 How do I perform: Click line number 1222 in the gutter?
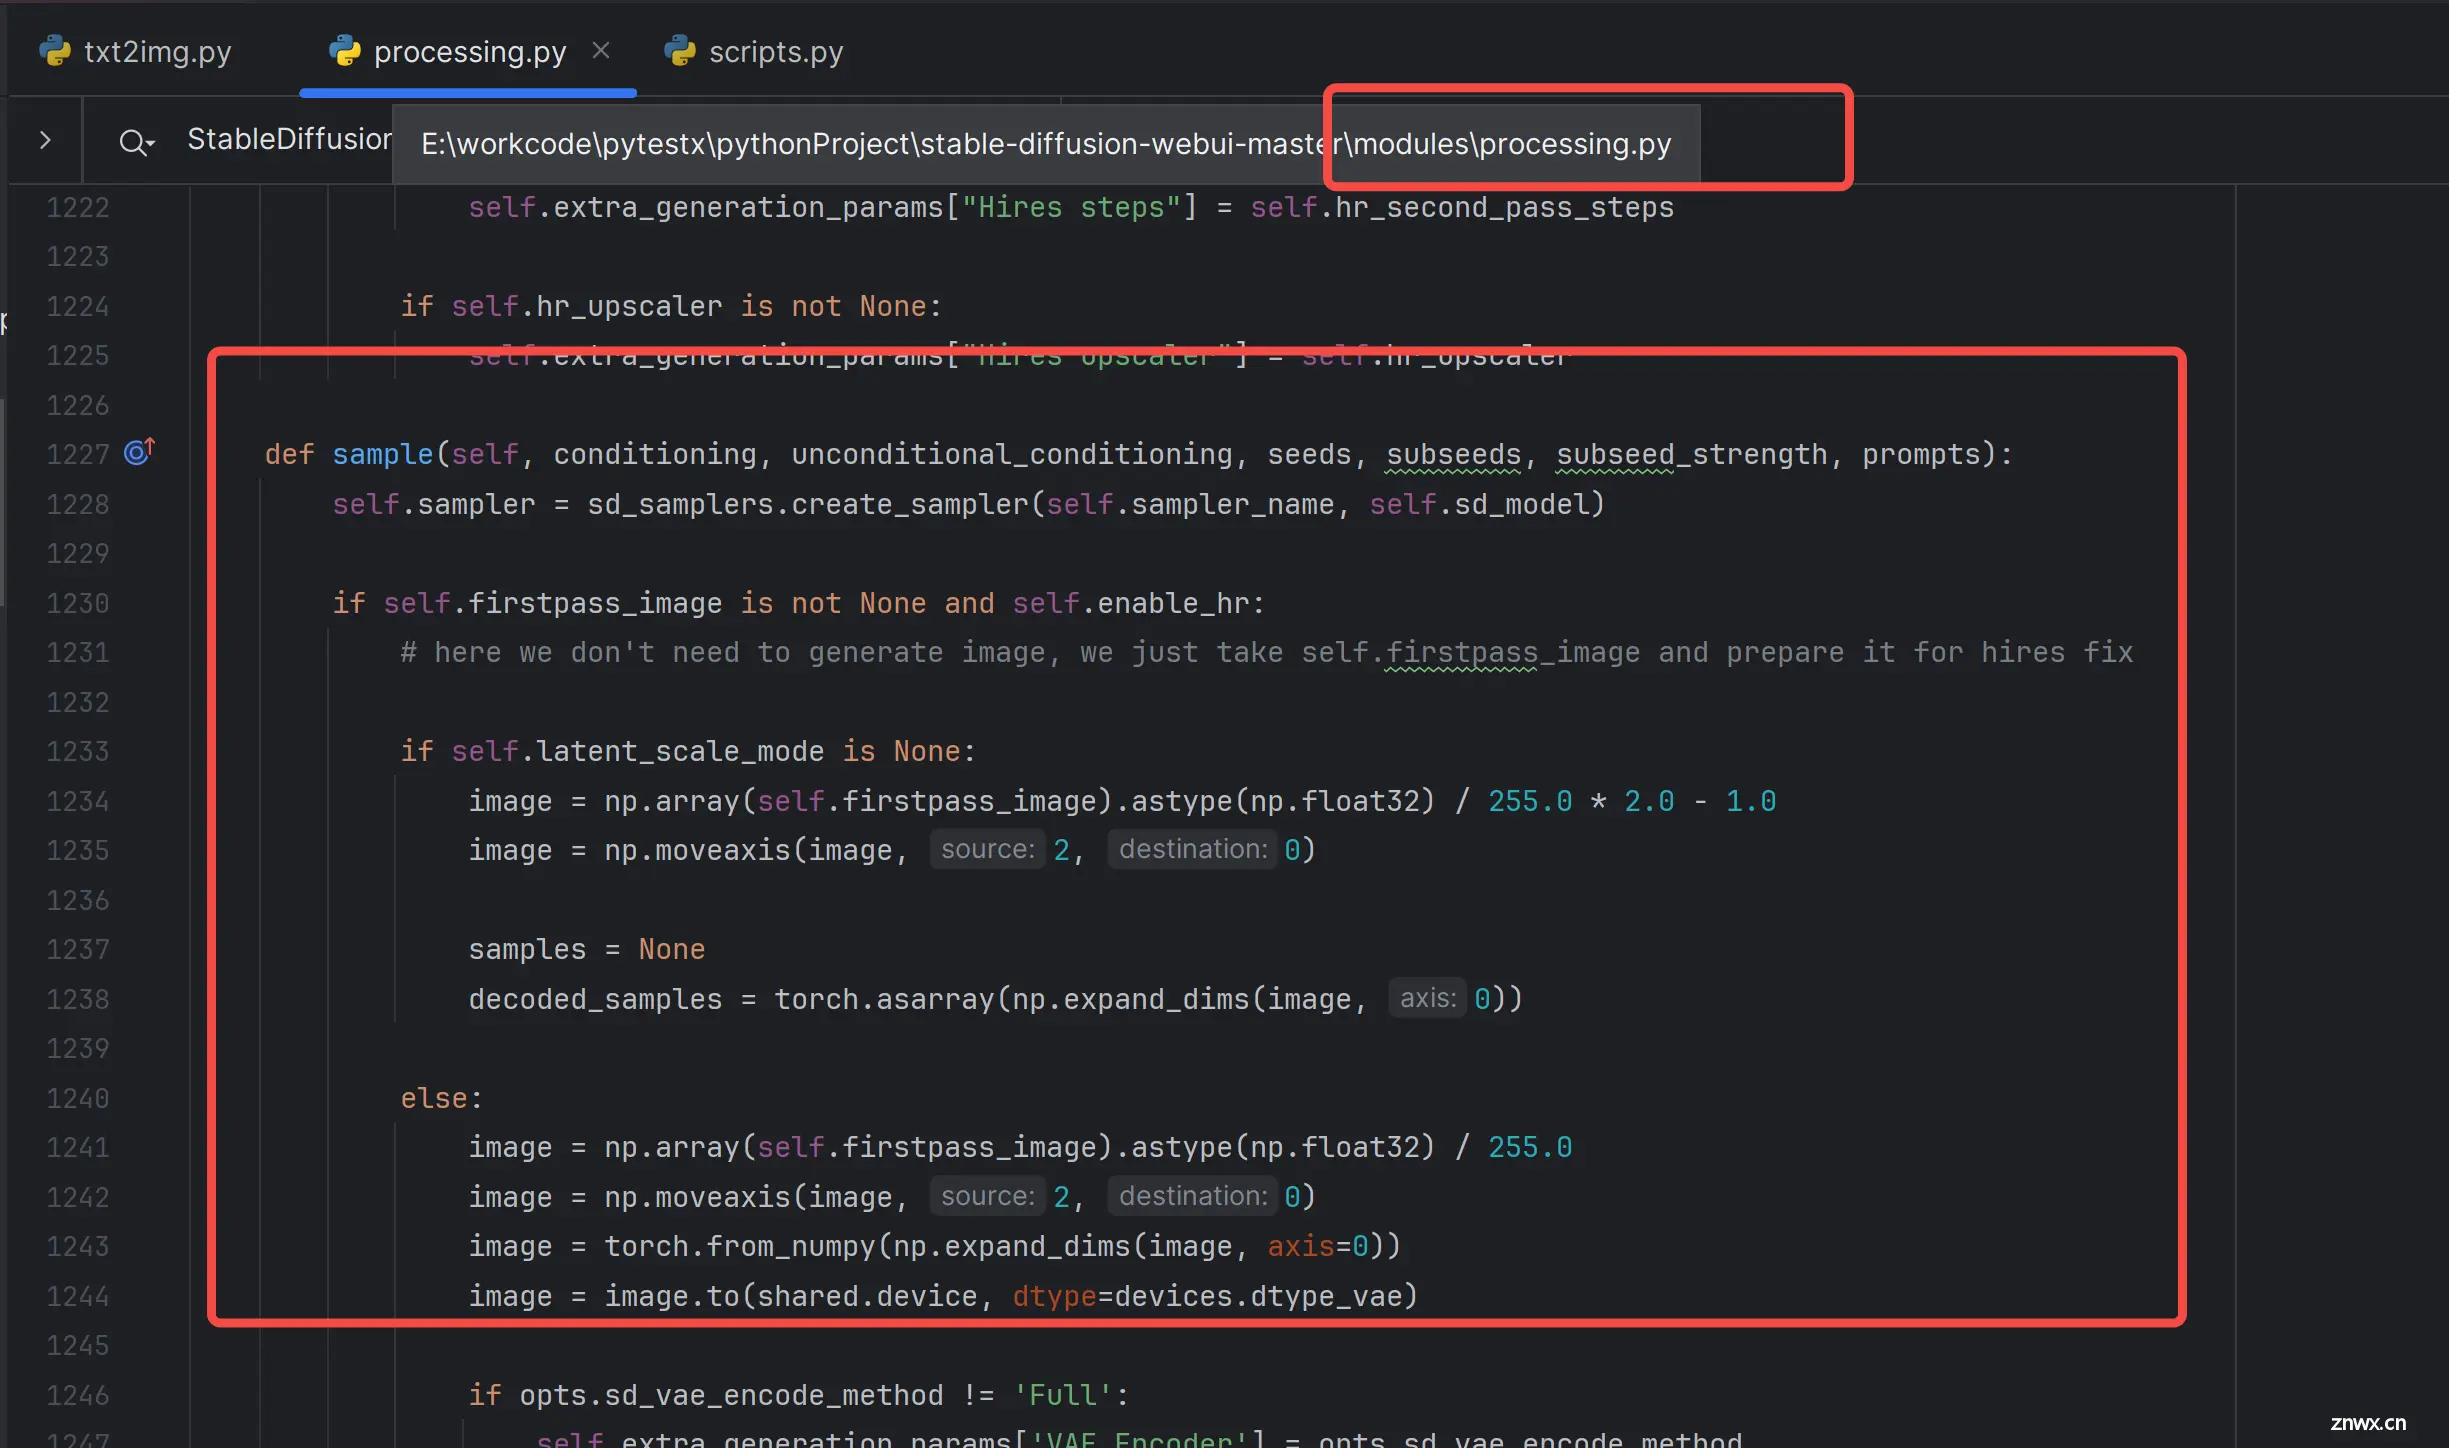(x=78, y=207)
